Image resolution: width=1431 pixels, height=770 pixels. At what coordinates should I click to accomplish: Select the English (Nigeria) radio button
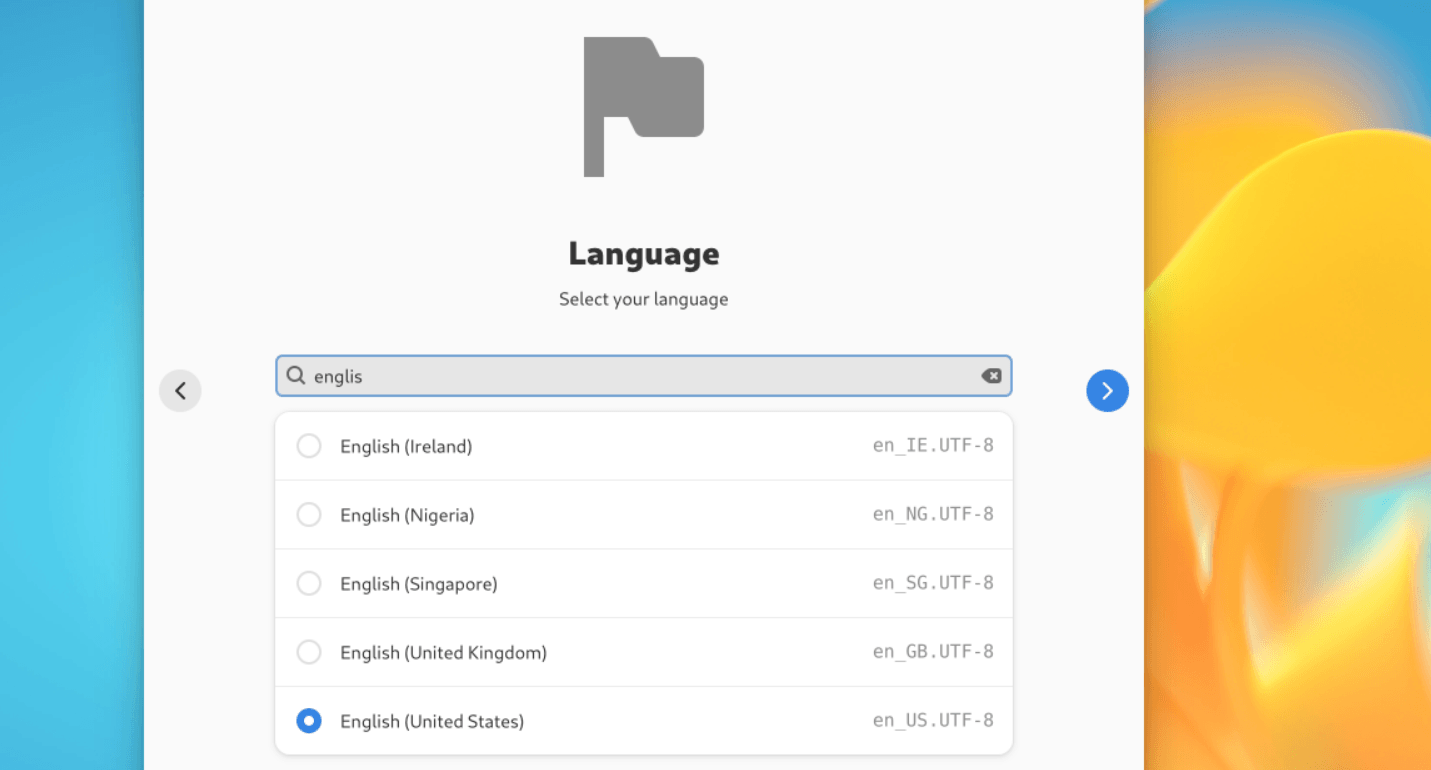[309, 515]
